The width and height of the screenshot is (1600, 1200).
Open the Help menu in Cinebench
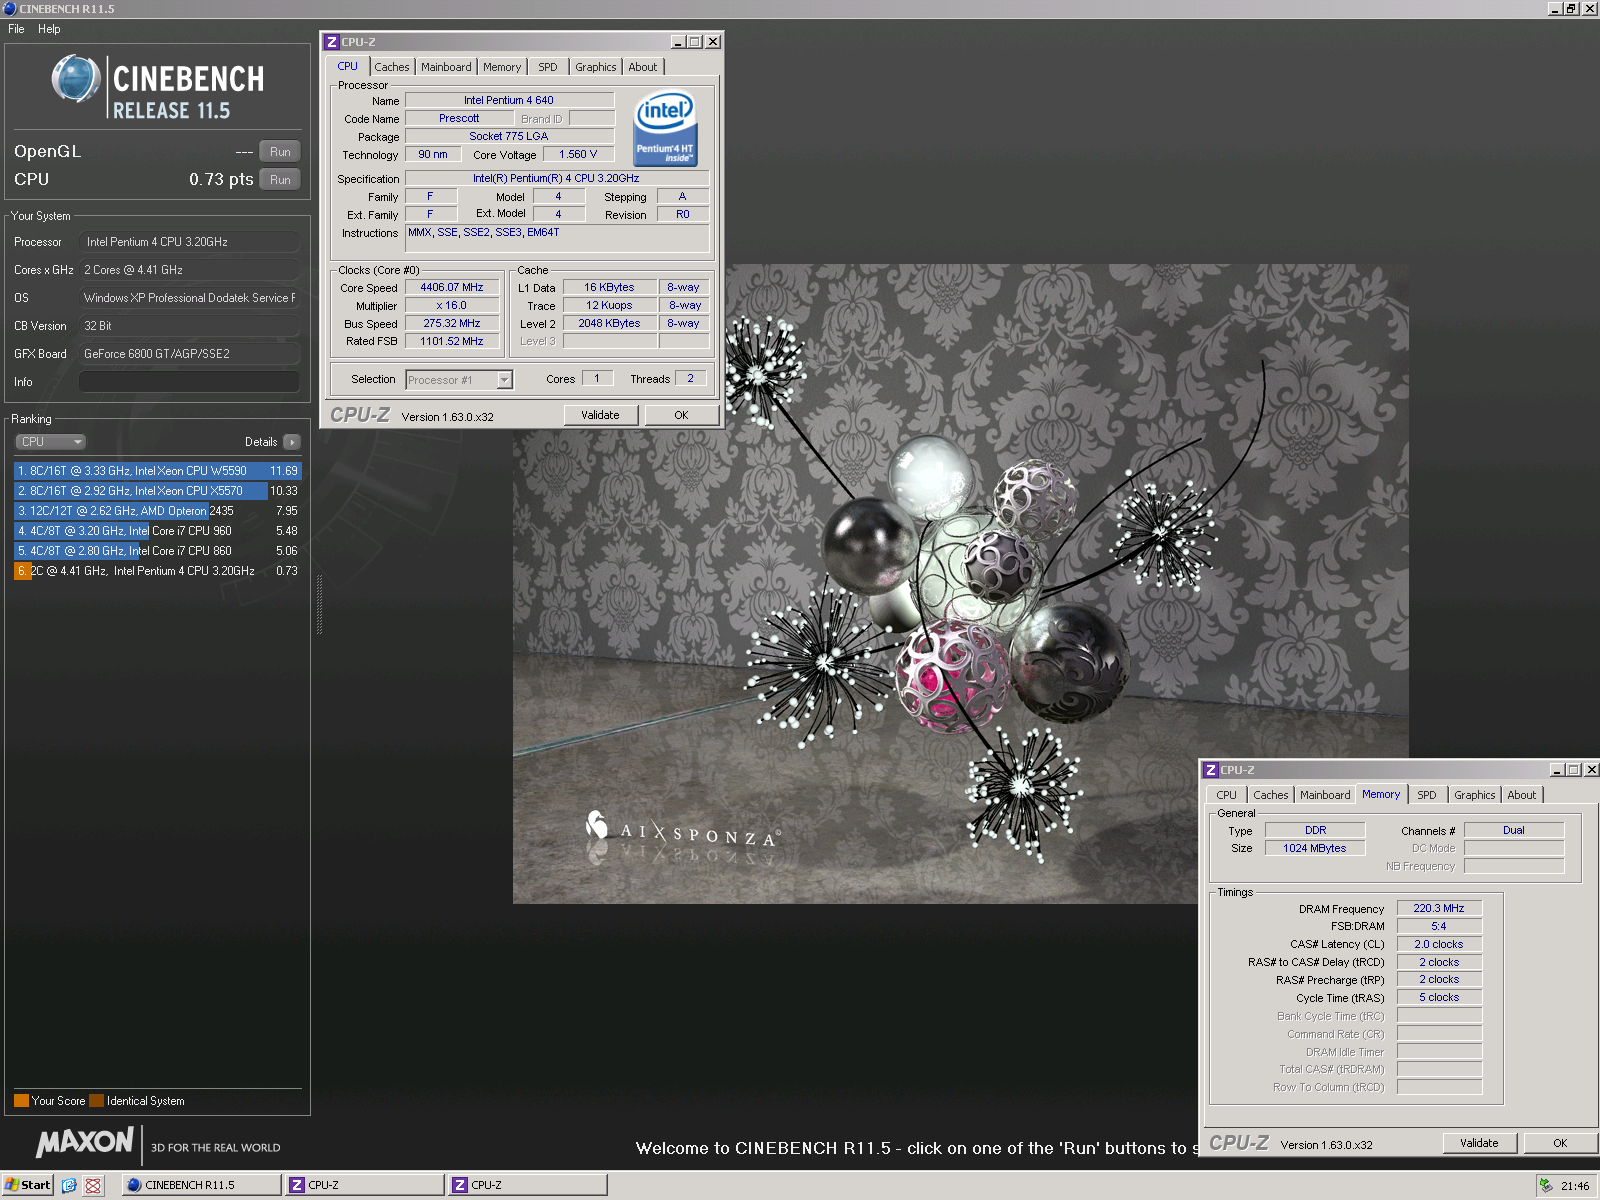(x=49, y=29)
